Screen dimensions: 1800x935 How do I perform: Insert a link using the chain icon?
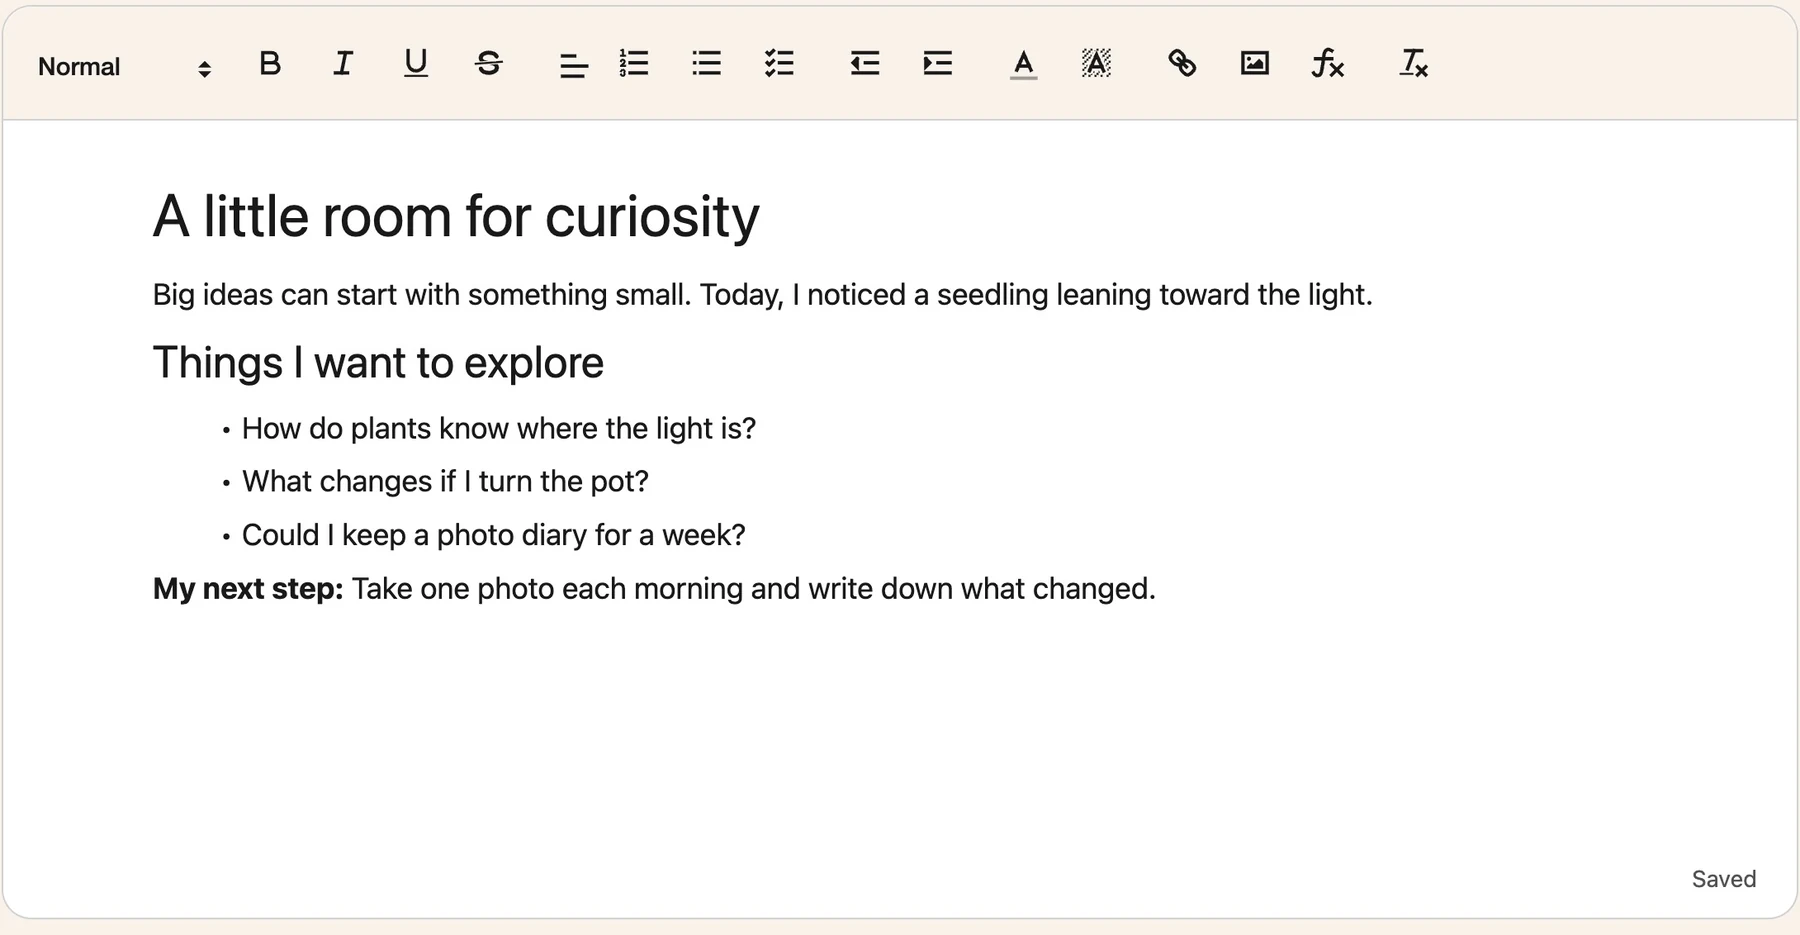(1182, 64)
